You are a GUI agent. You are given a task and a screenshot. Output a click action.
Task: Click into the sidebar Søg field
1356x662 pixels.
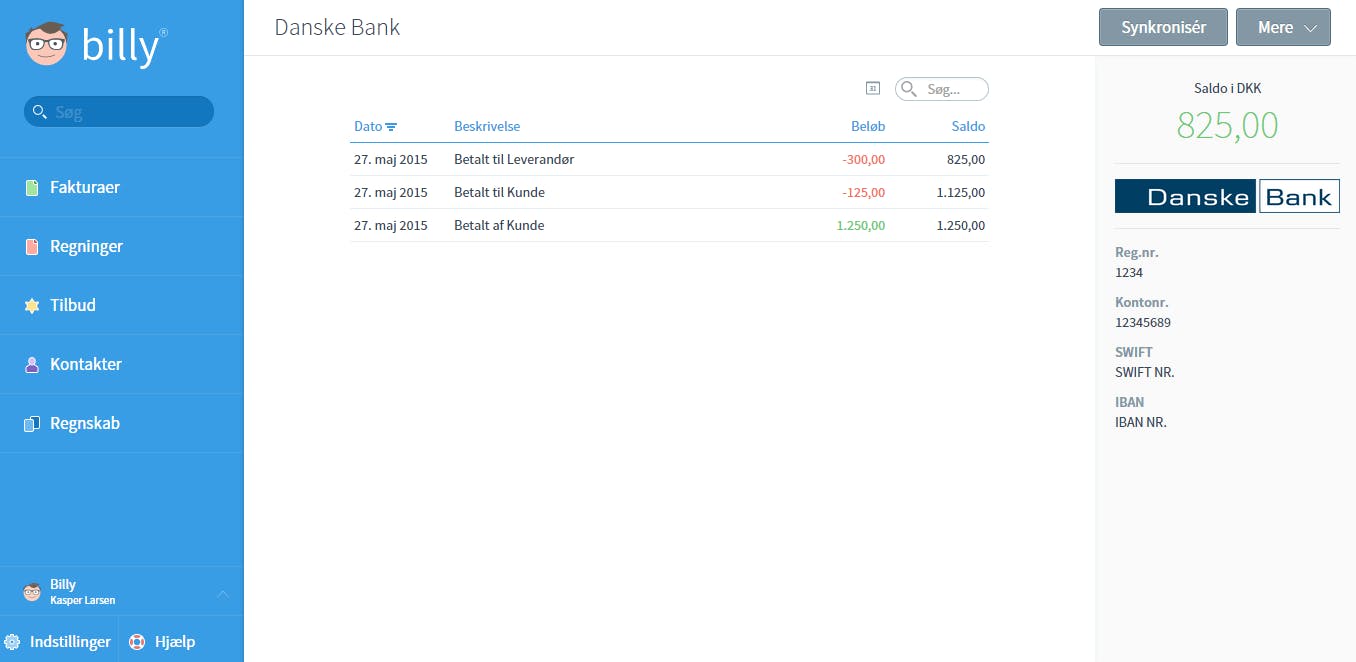[x=119, y=111]
